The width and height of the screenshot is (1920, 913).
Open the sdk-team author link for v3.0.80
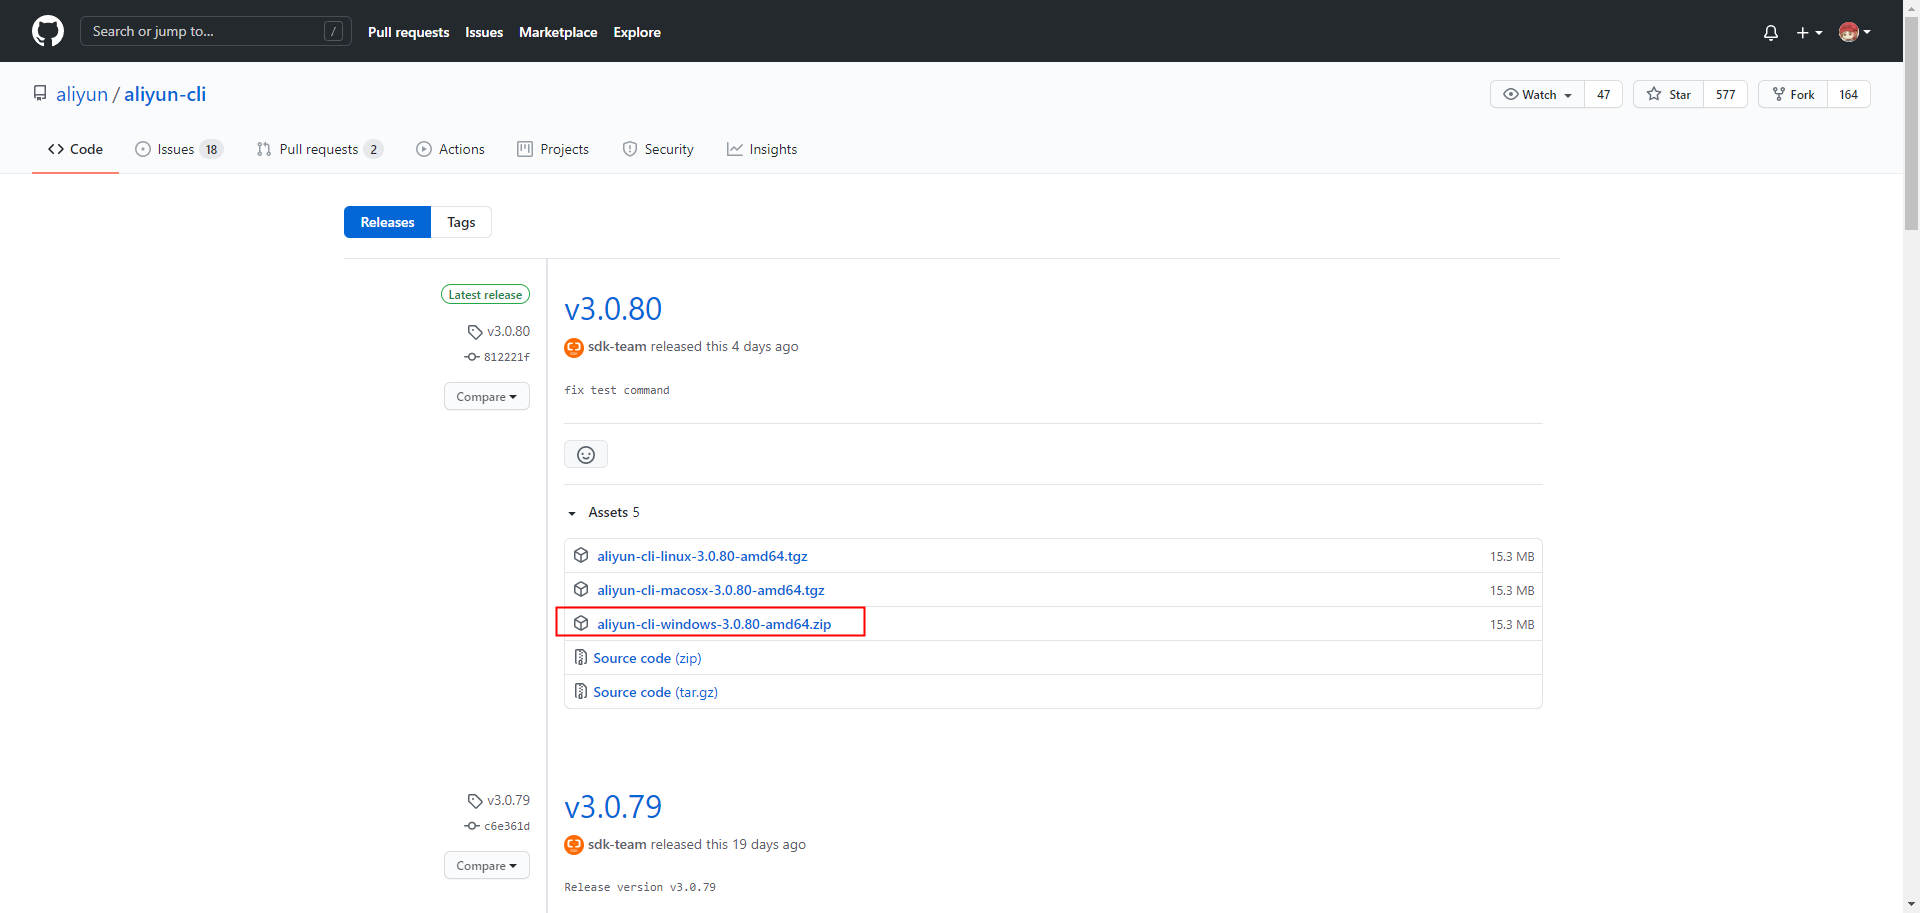click(617, 346)
